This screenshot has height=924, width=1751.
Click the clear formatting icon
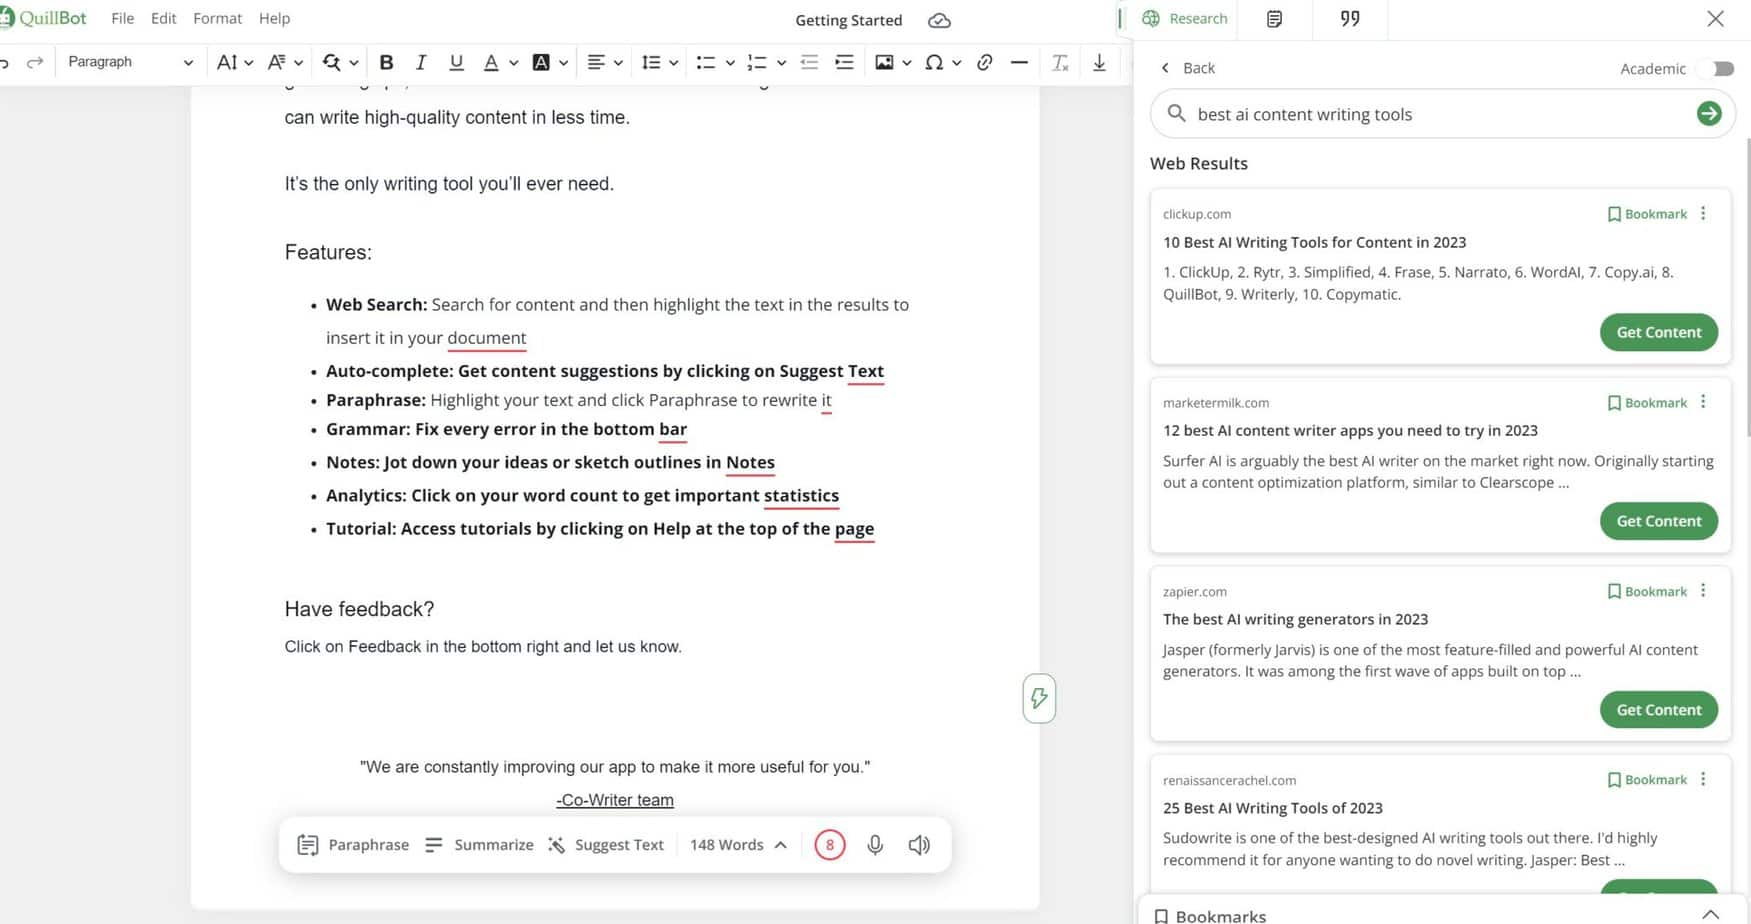pos(1060,62)
